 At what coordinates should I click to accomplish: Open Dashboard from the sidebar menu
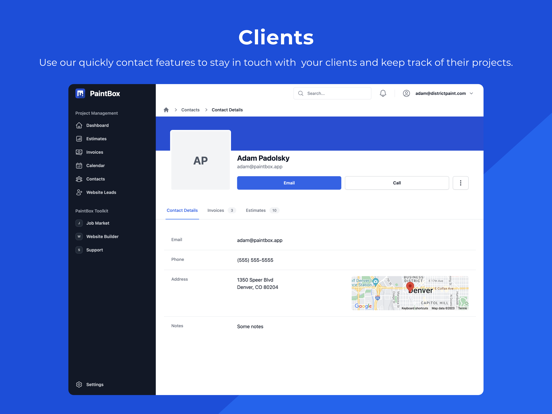[x=98, y=125]
